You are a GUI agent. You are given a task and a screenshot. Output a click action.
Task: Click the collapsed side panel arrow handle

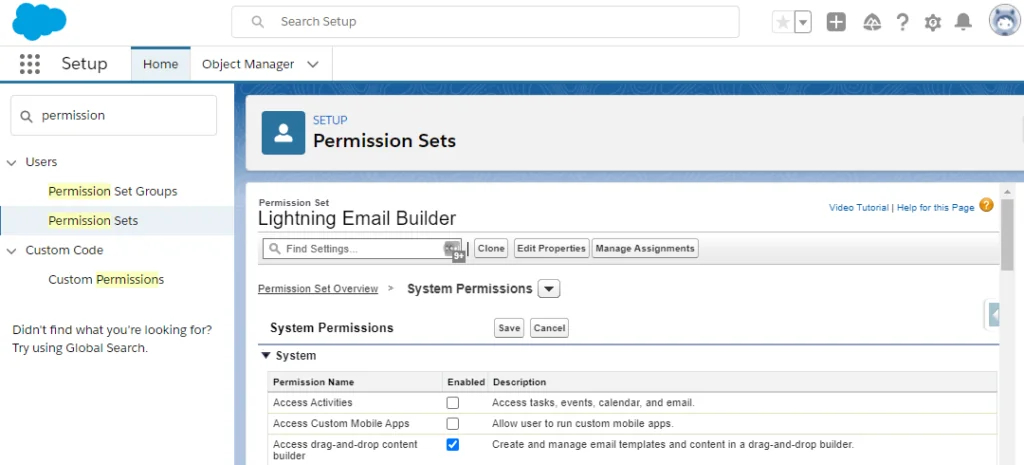pos(994,315)
